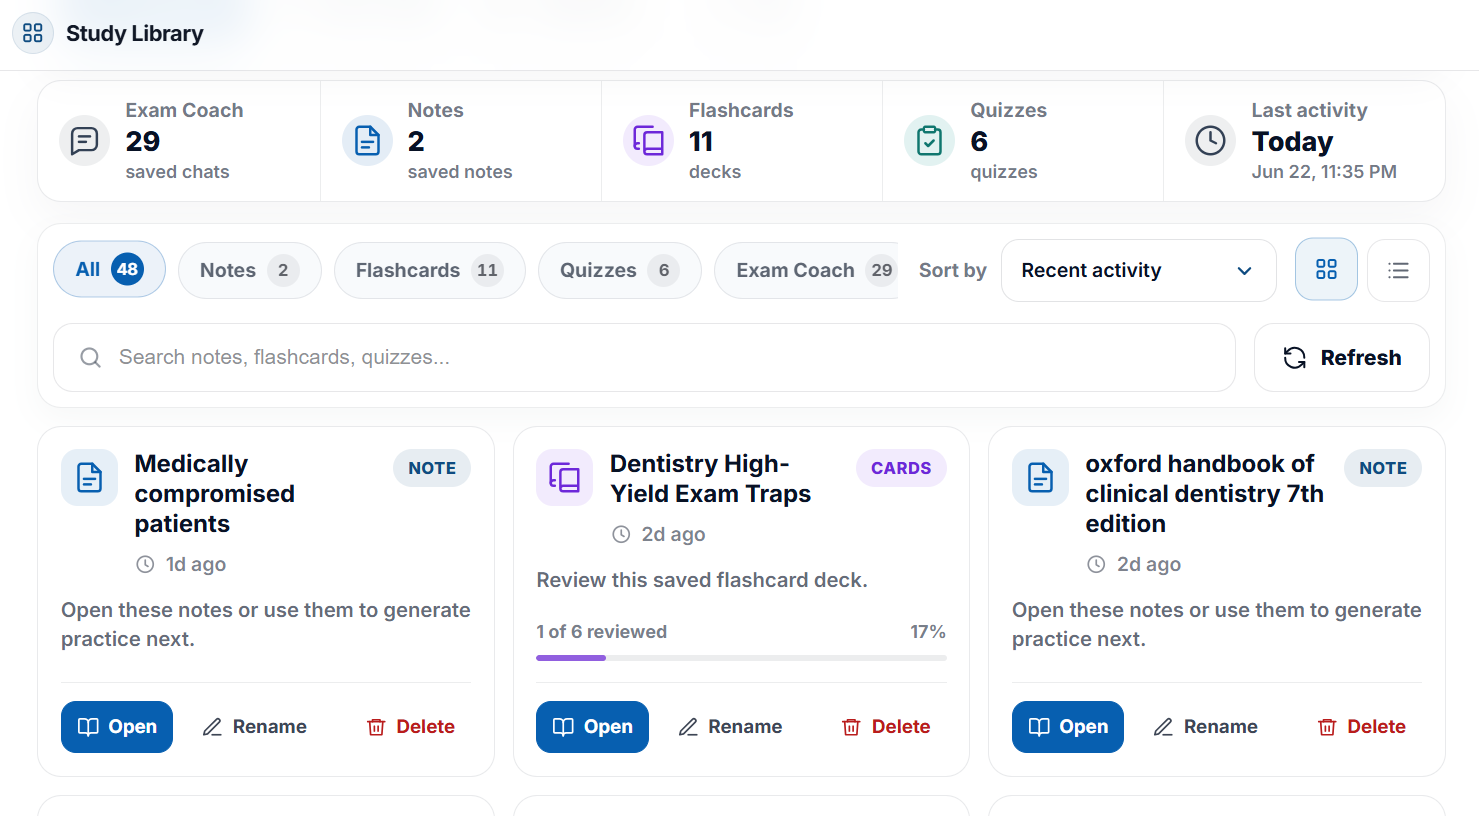
Task: Click the flashcard review progress bar
Action: coord(741,658)
